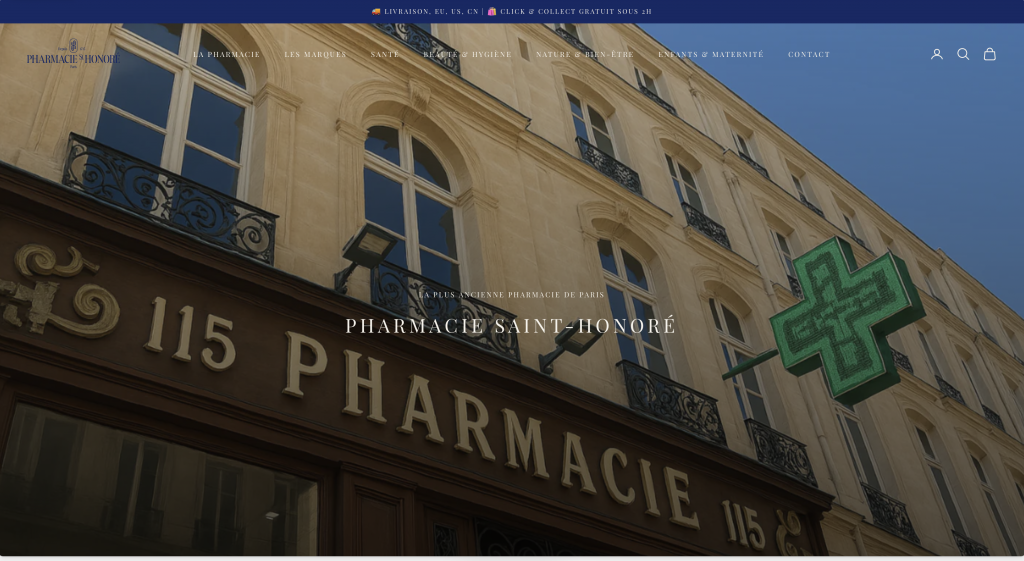Click the shopping bags emoji in banner
The height and width of the screenshot is (561, 1024).
pos(492,11)
